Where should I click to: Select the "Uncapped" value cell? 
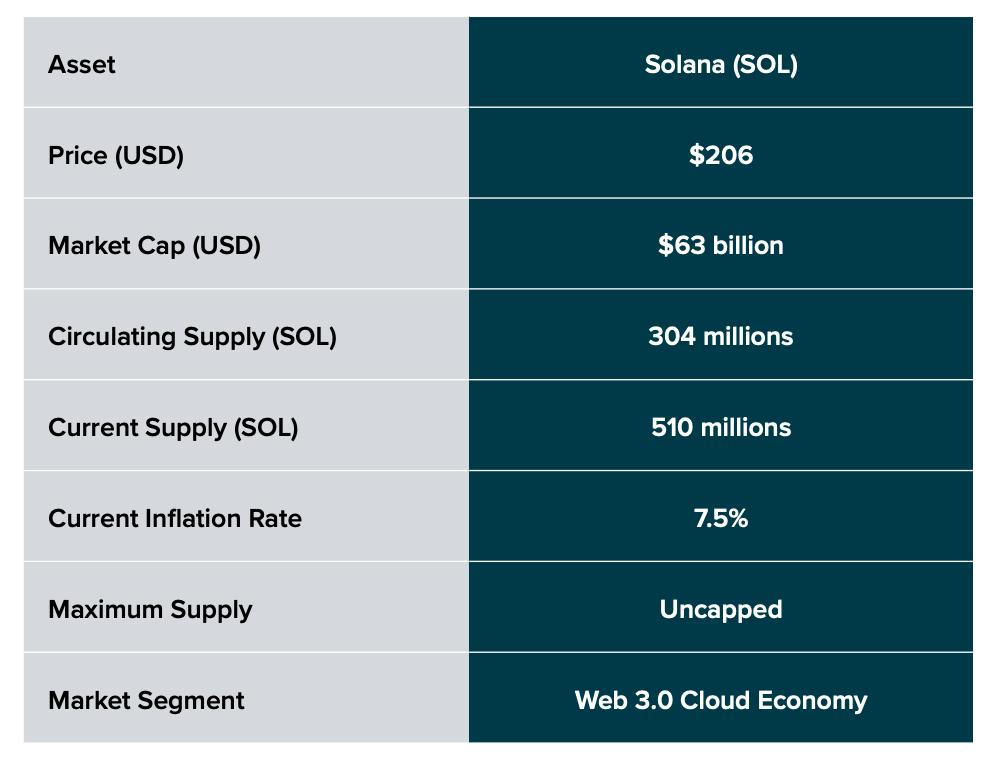[x=720, y=610]
